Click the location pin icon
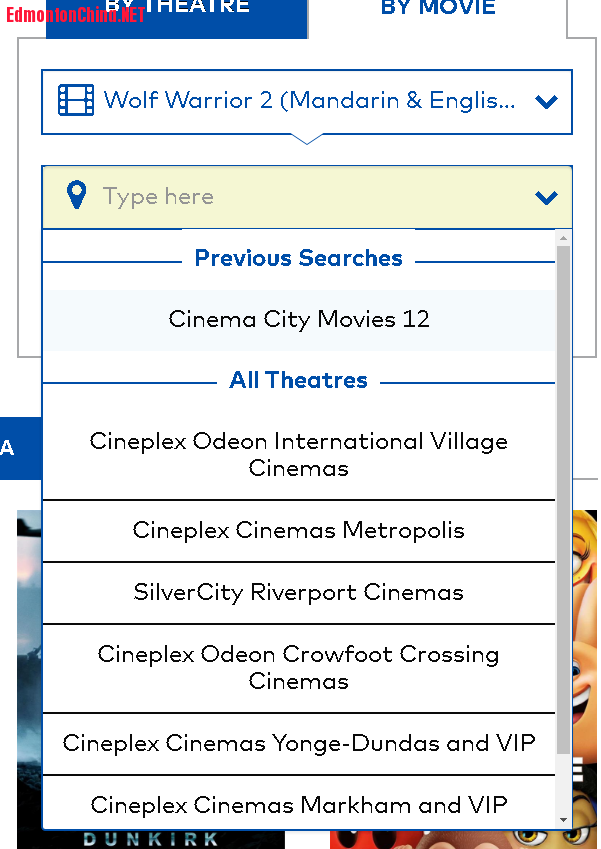 pos(76,195)
